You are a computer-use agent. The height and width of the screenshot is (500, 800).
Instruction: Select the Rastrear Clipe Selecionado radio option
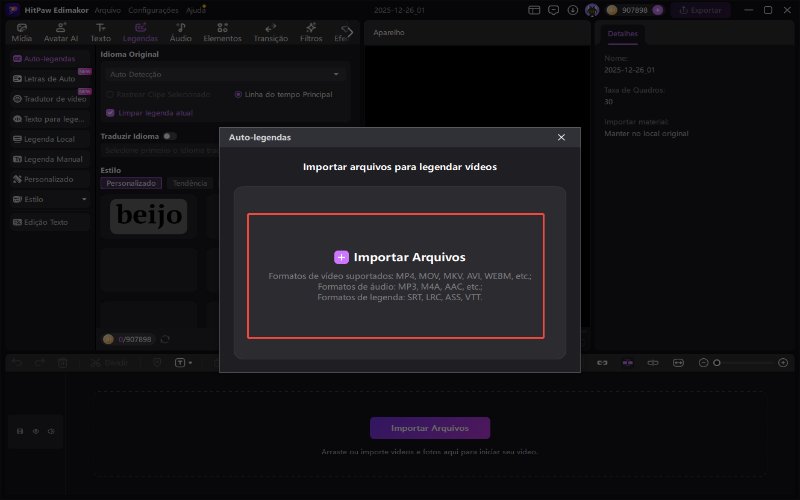click(x=110, y=94)
